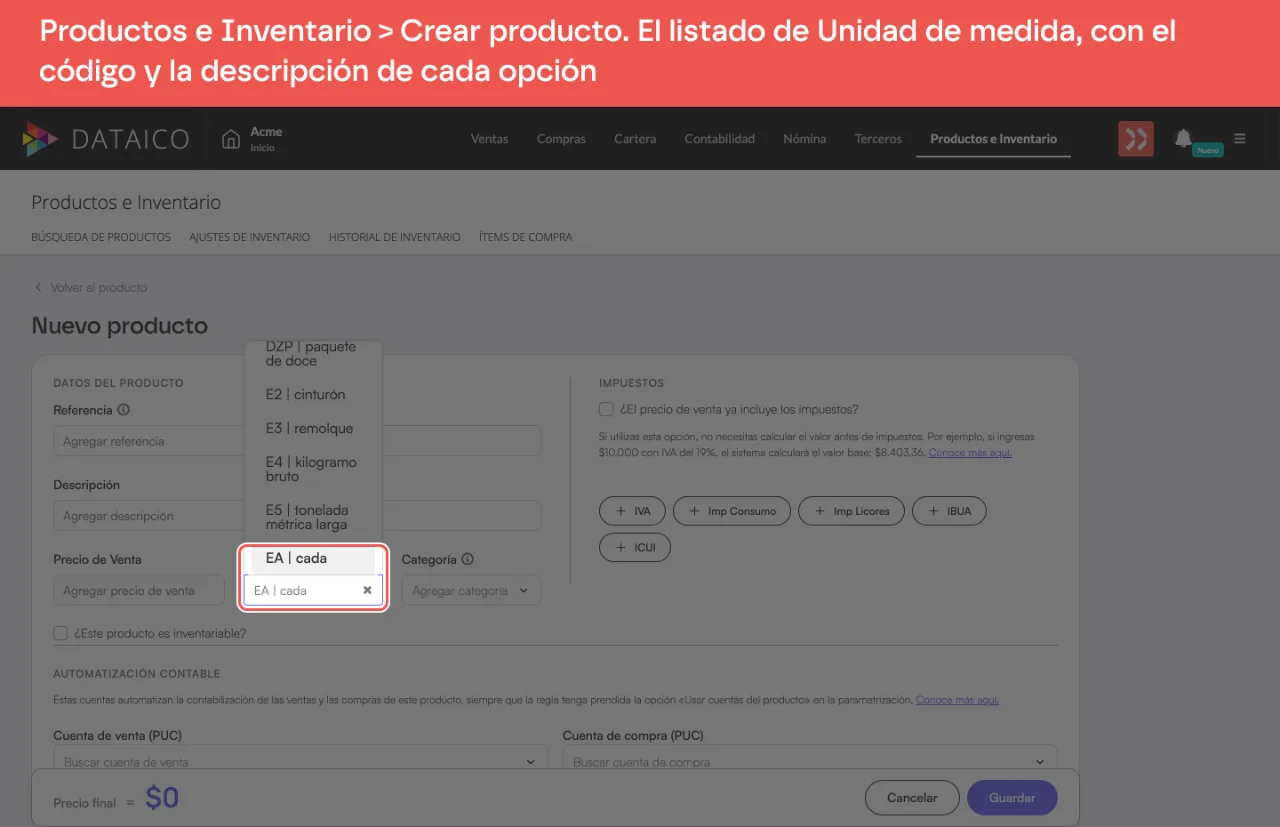The width and height of the screenshot is (1280, 827).
Task: Check 'precio de venta ya incluye los impuestos'
Action: (x=606, y=409)
